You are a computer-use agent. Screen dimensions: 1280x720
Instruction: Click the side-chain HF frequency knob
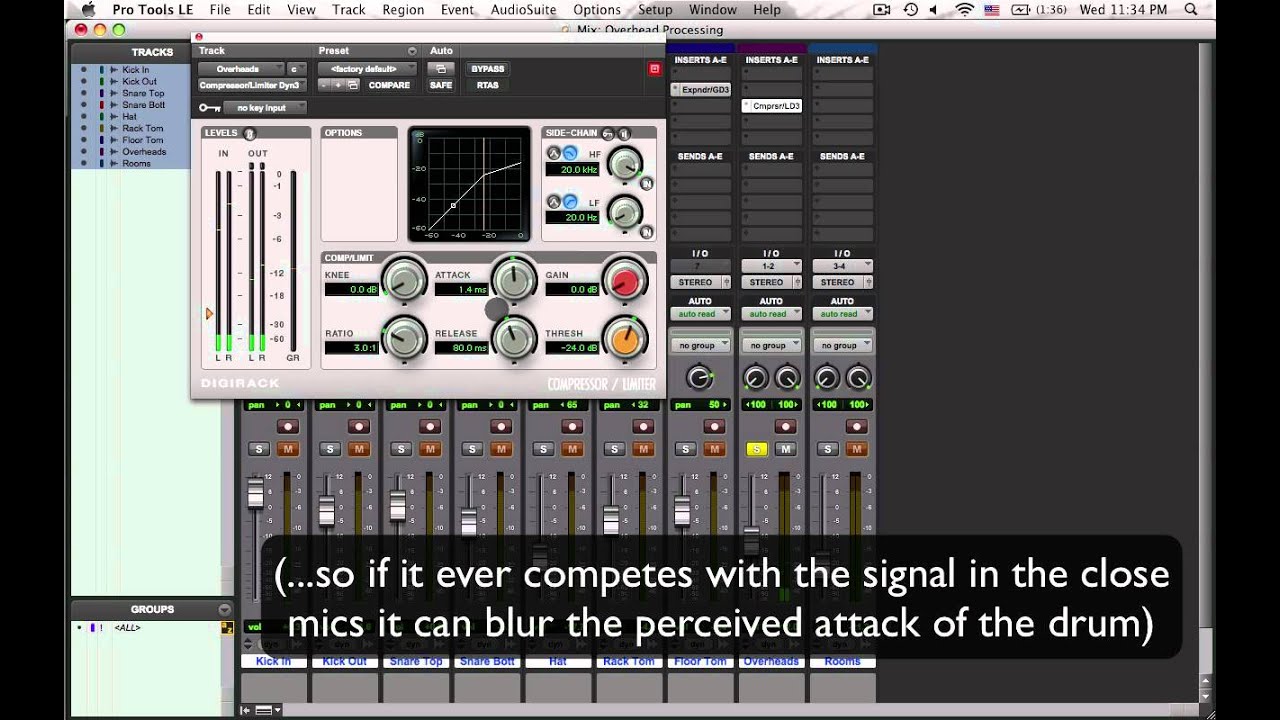[x=625, y=163]
